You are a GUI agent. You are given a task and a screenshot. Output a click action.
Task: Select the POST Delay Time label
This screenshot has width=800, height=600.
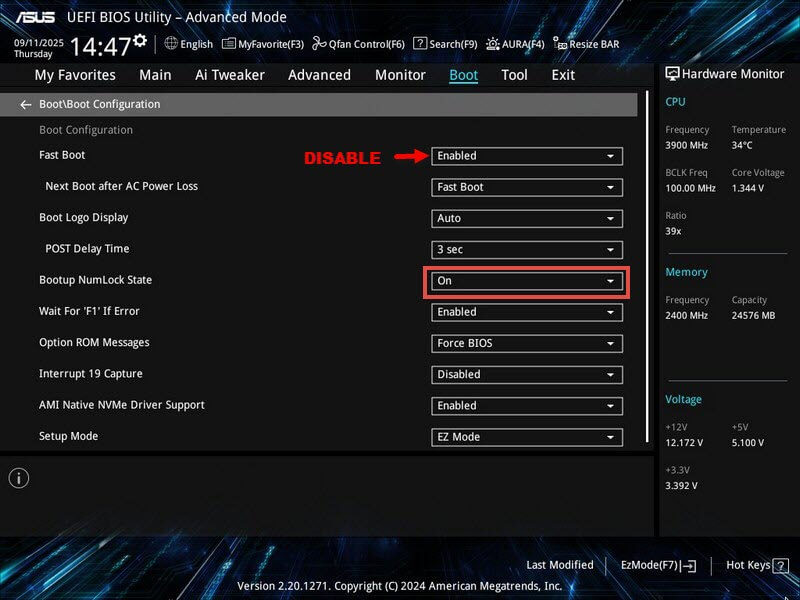click(87, 249)
